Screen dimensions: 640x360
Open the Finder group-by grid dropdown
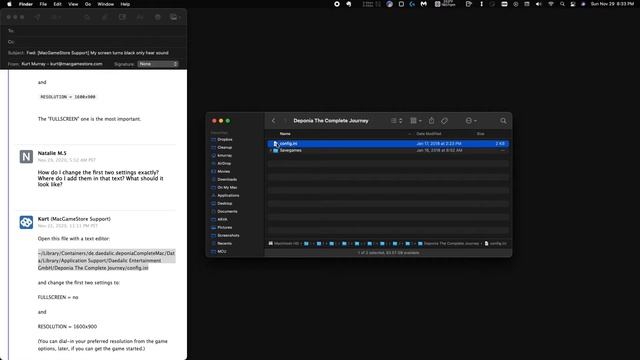click(416, 121)
